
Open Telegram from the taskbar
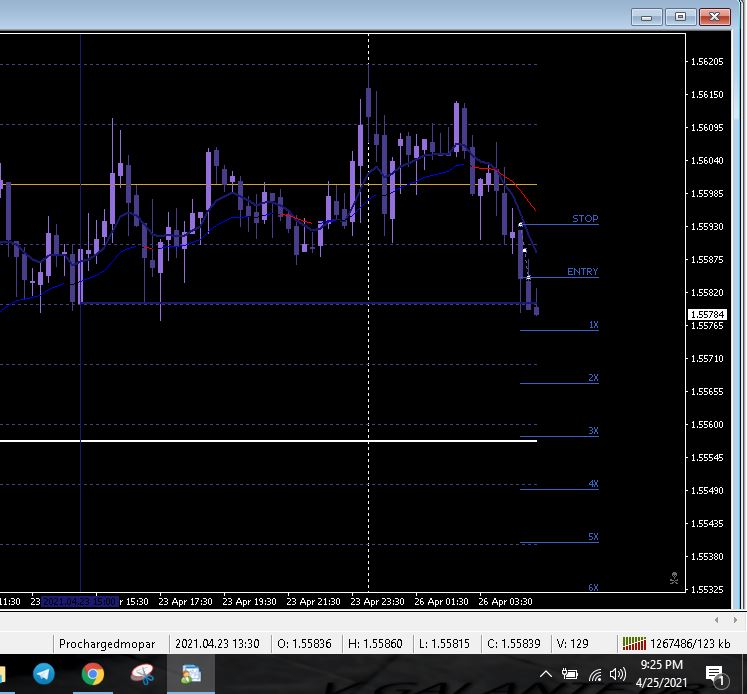point(44,674)
